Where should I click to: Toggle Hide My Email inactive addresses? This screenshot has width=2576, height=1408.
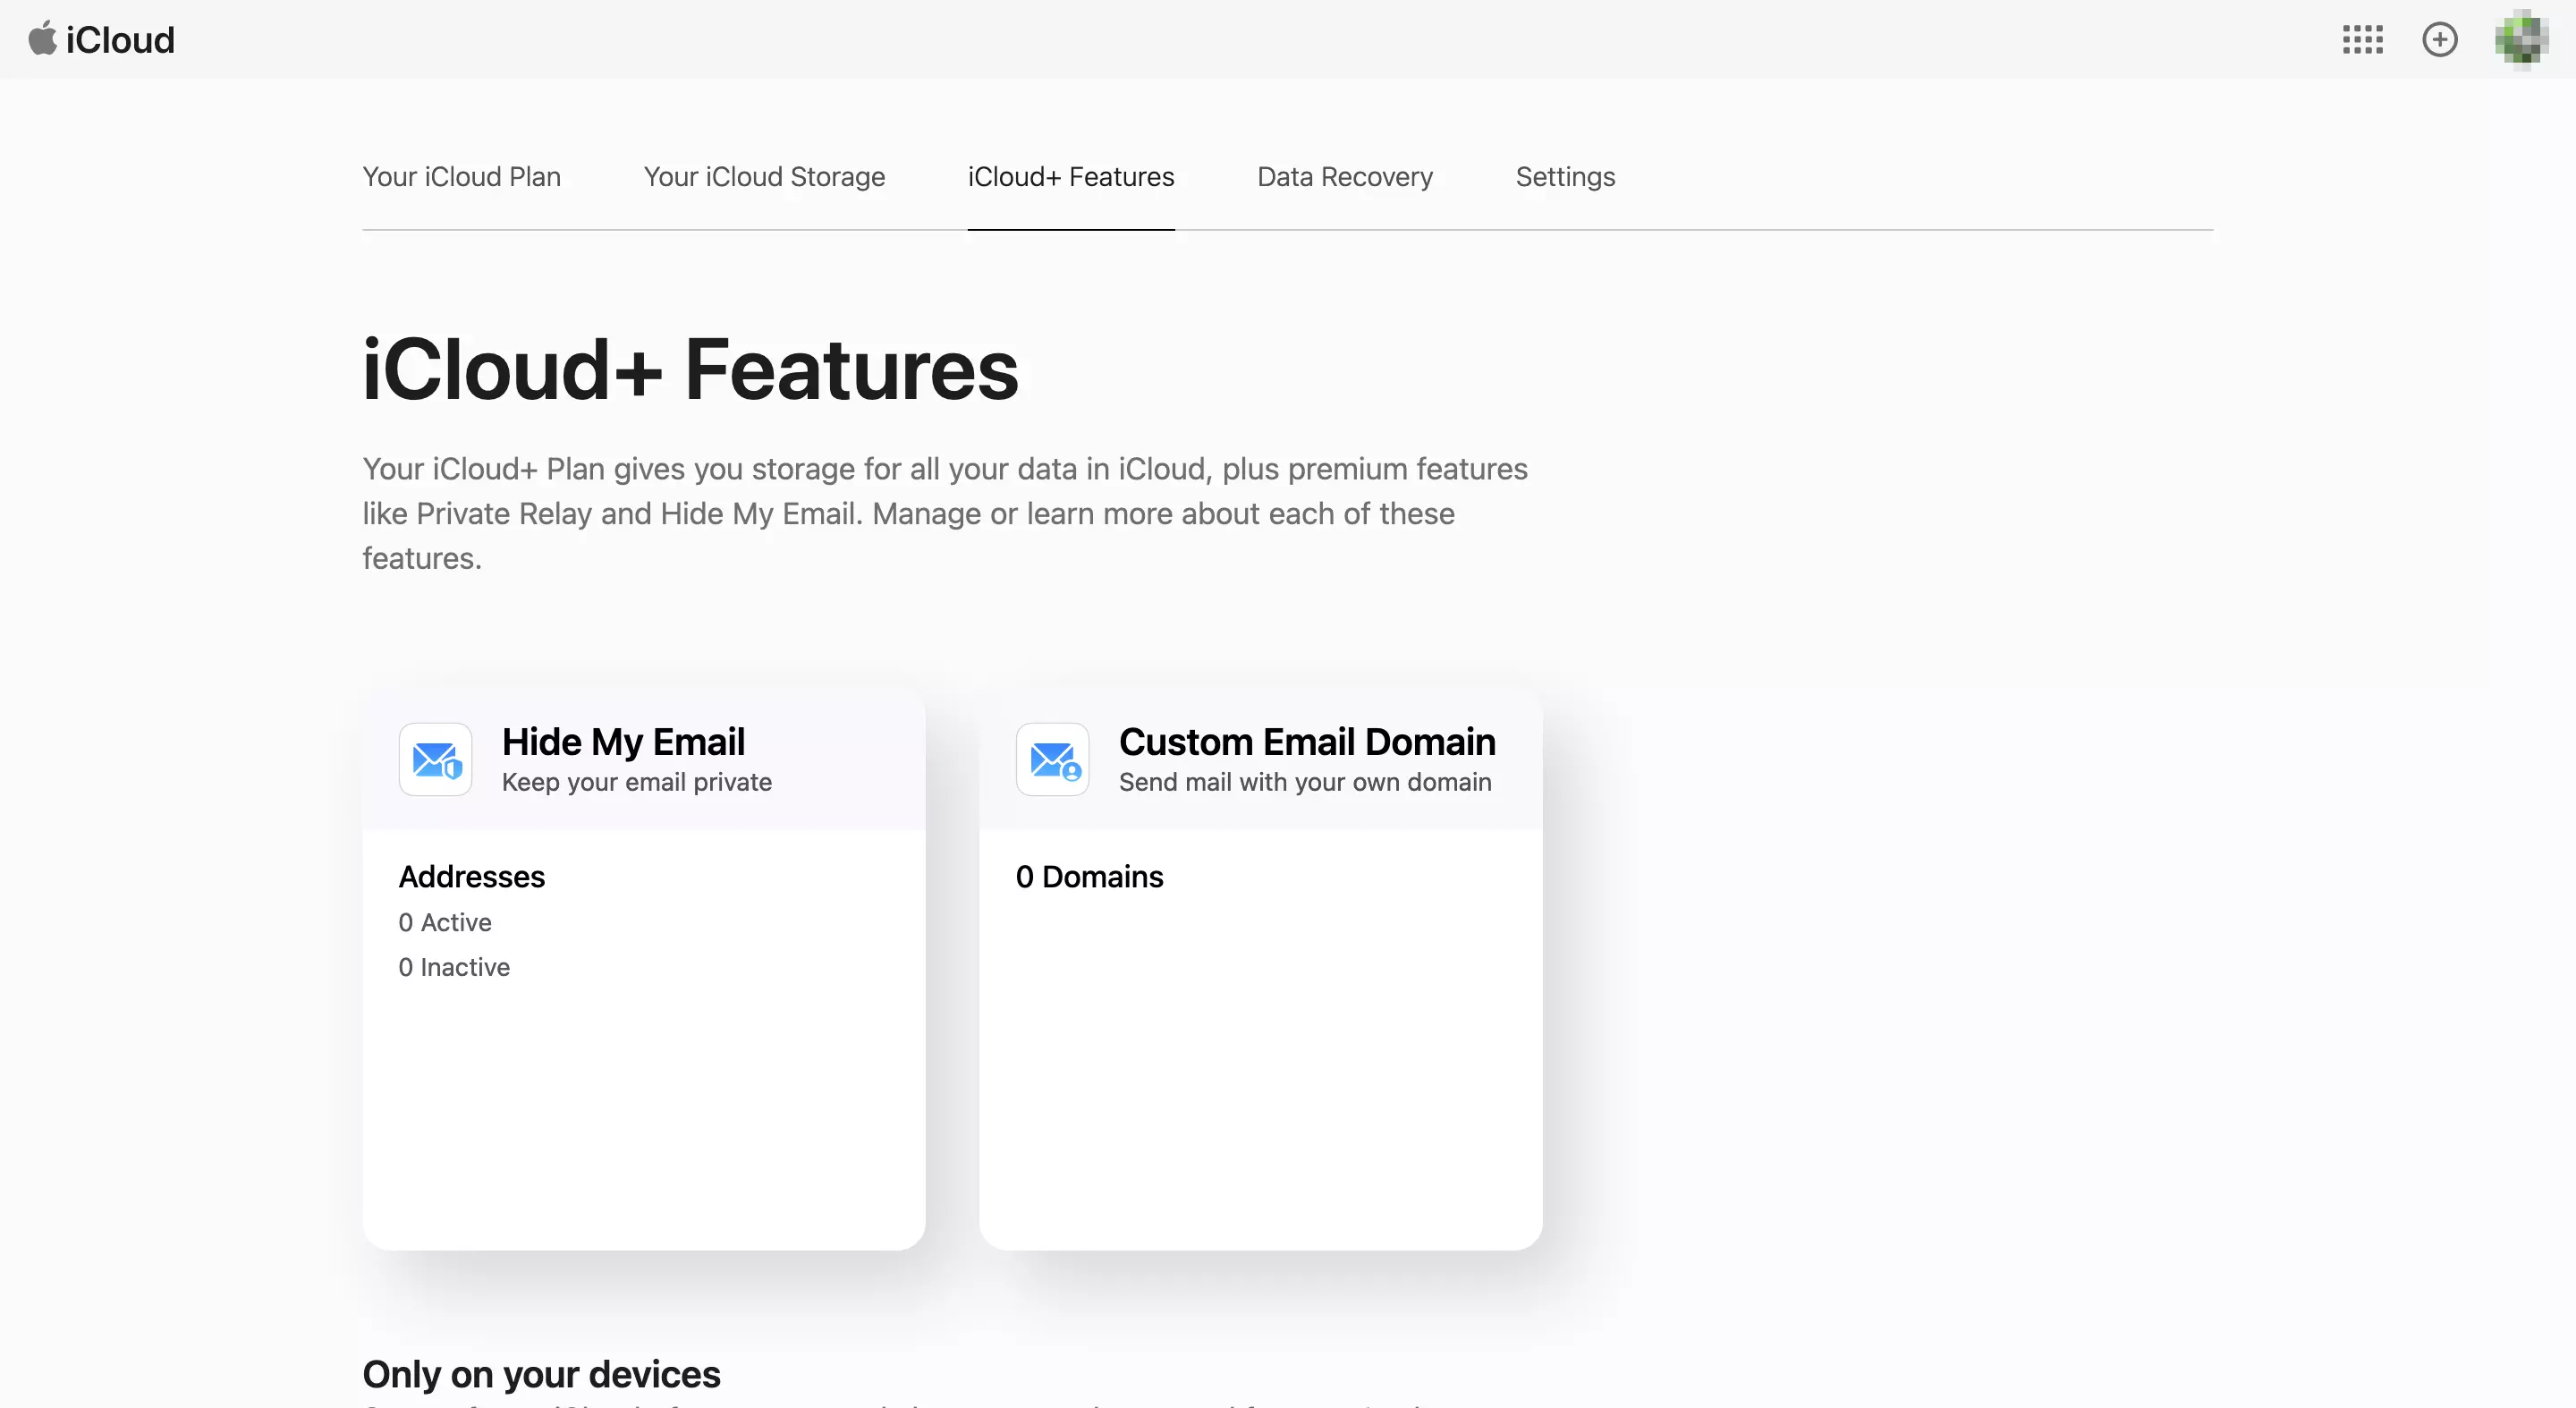(x=454, y=966)
